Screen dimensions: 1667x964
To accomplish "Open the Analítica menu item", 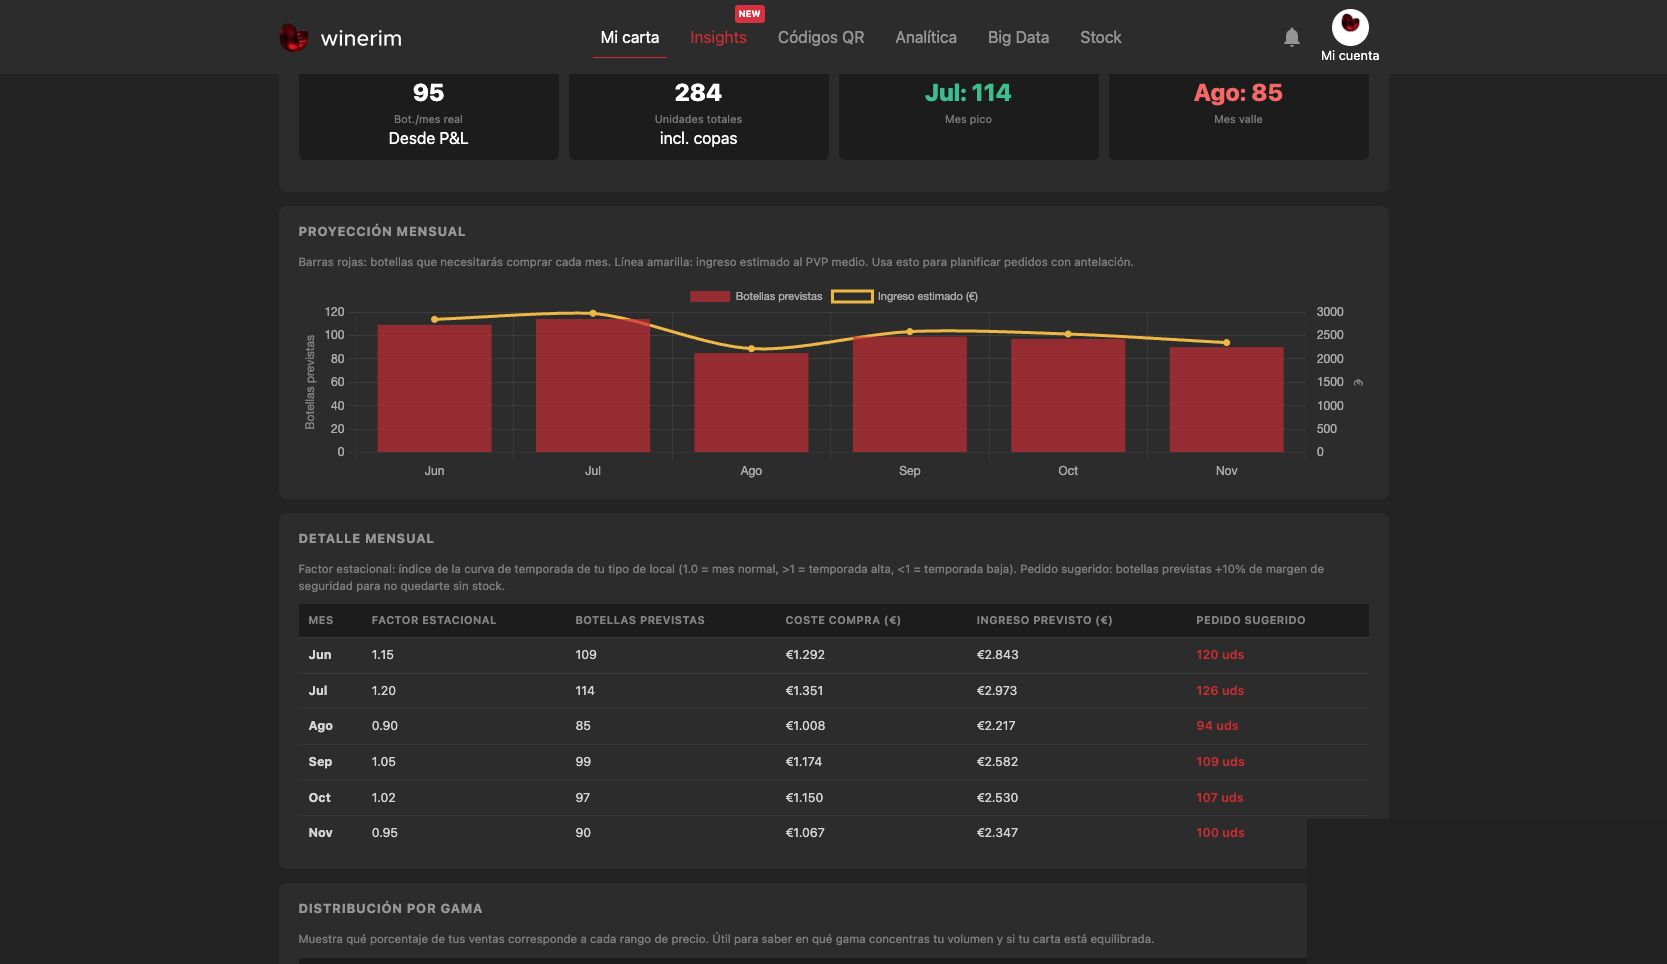I will click(926, 38).
